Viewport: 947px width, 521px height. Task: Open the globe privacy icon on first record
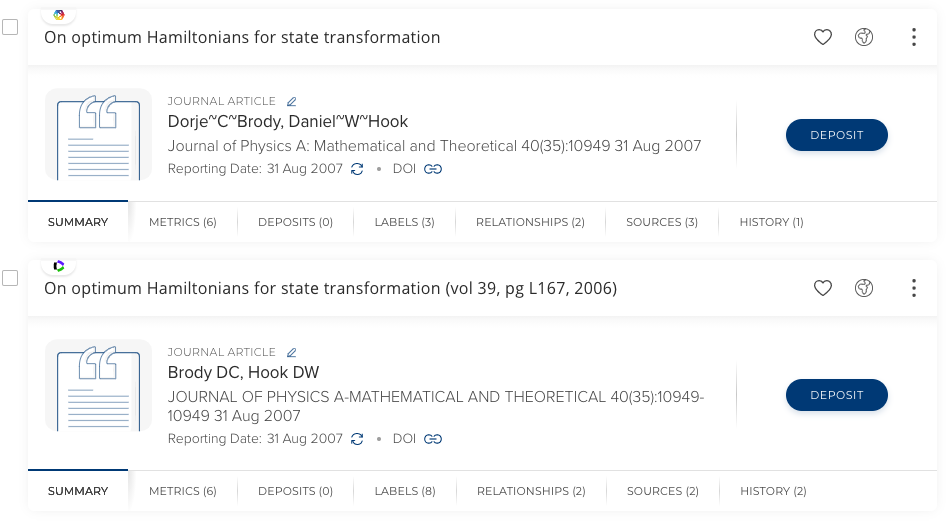(x=864, y=38)
